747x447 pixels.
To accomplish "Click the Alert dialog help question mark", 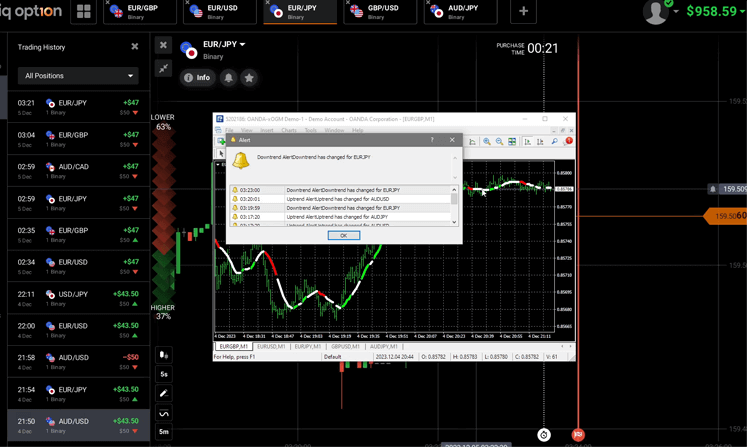I will tap(432, 140).
